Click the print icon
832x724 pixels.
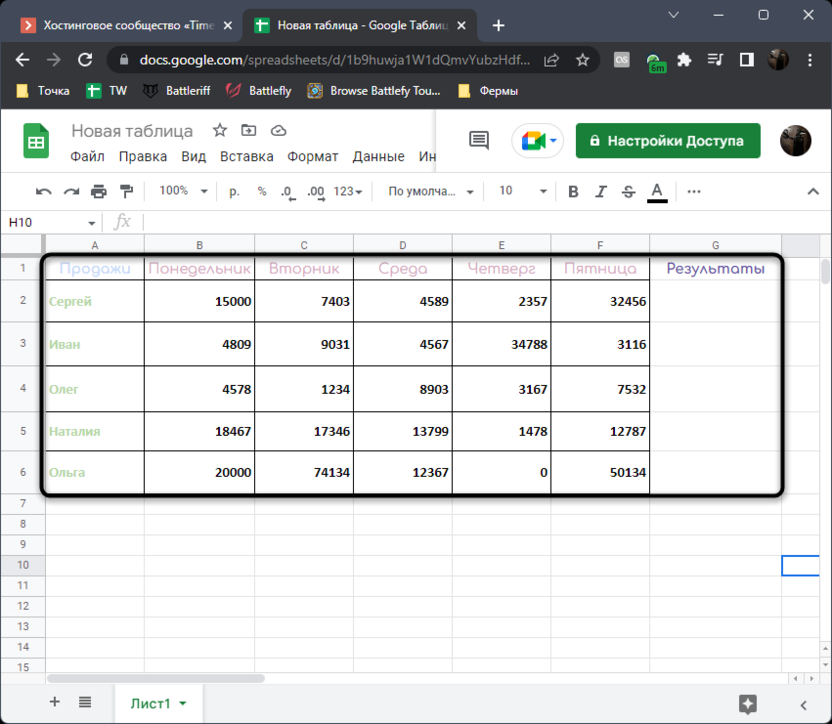99,192
